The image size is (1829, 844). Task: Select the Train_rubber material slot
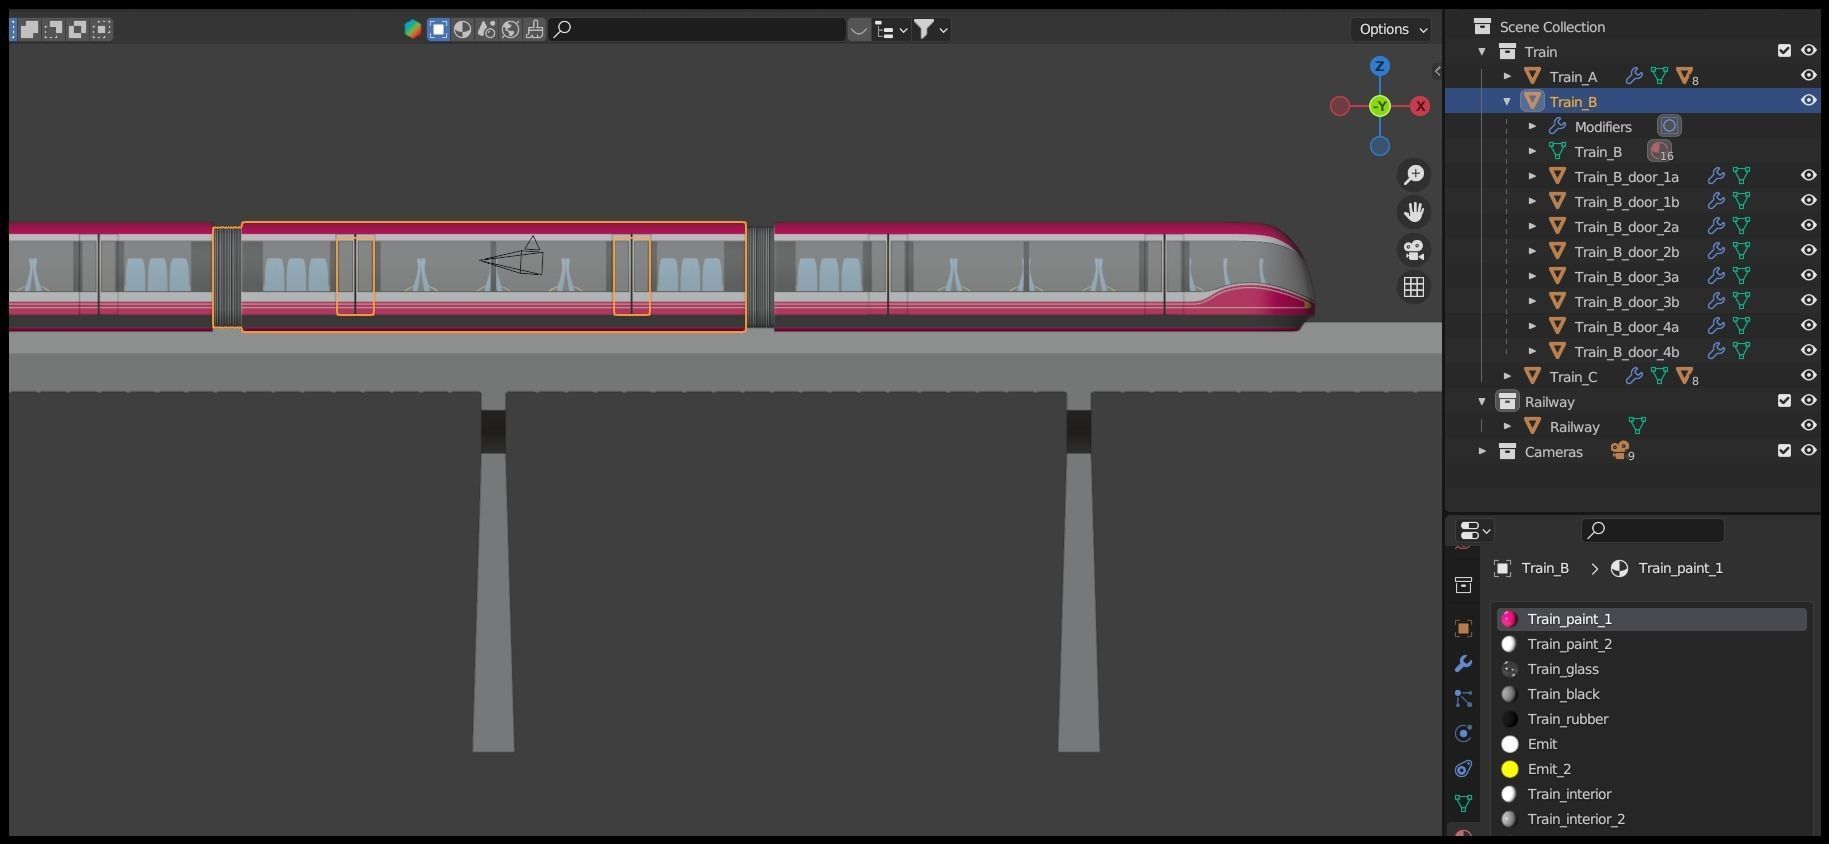tap(1652, 719)
